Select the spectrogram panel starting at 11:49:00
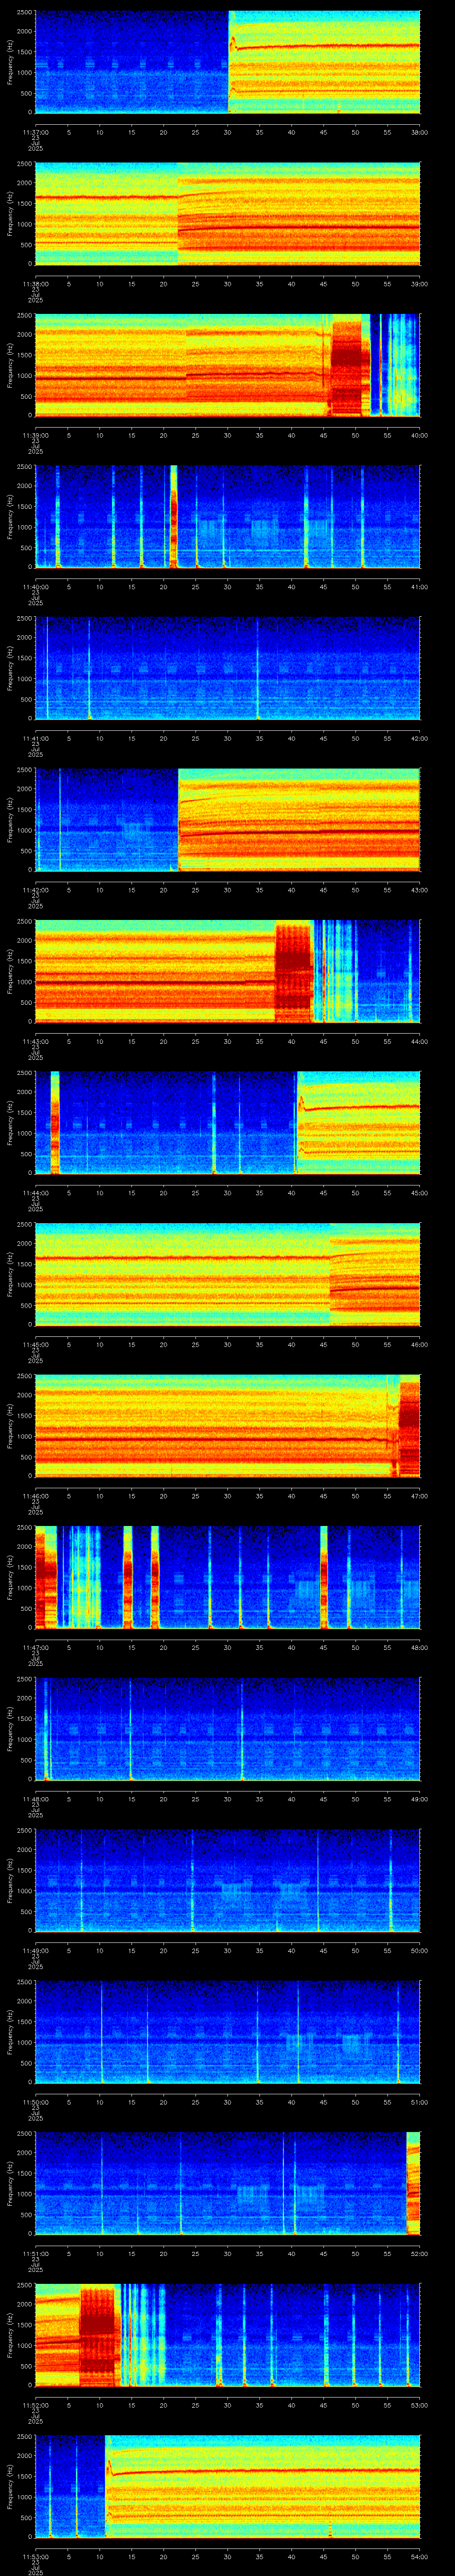 (227, 1880)
